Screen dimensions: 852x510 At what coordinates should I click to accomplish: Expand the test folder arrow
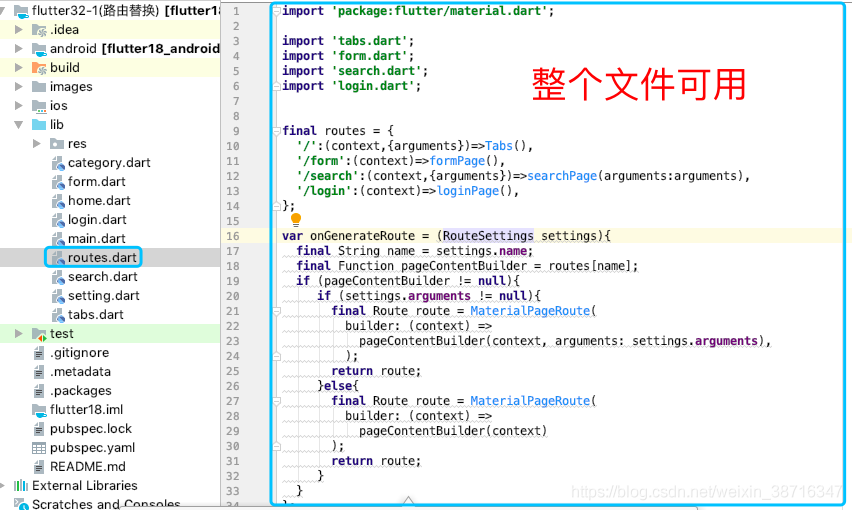(18, 333)
